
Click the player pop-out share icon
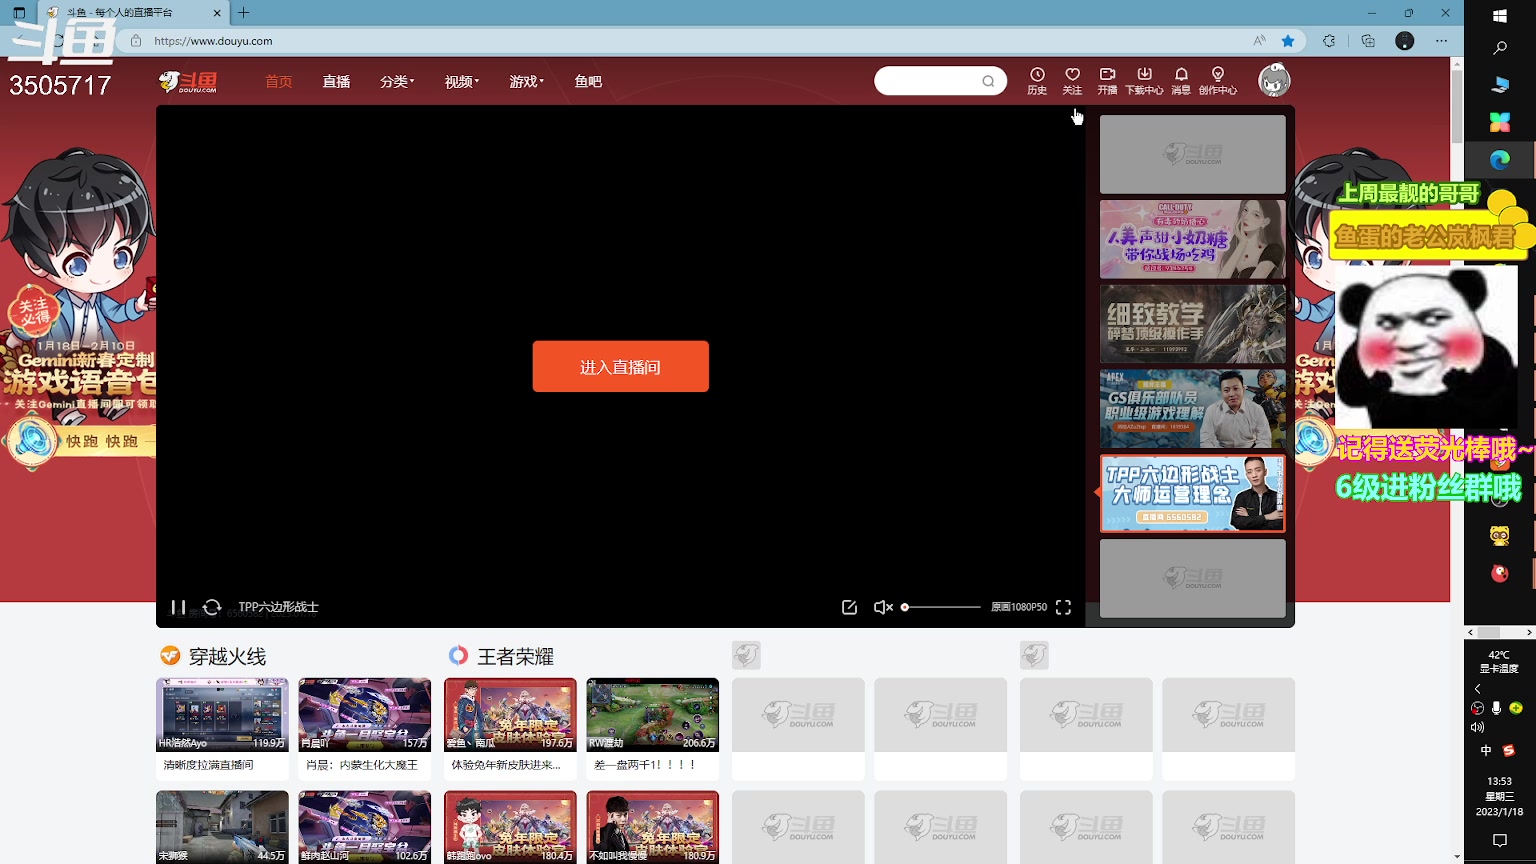pos(849,607)
